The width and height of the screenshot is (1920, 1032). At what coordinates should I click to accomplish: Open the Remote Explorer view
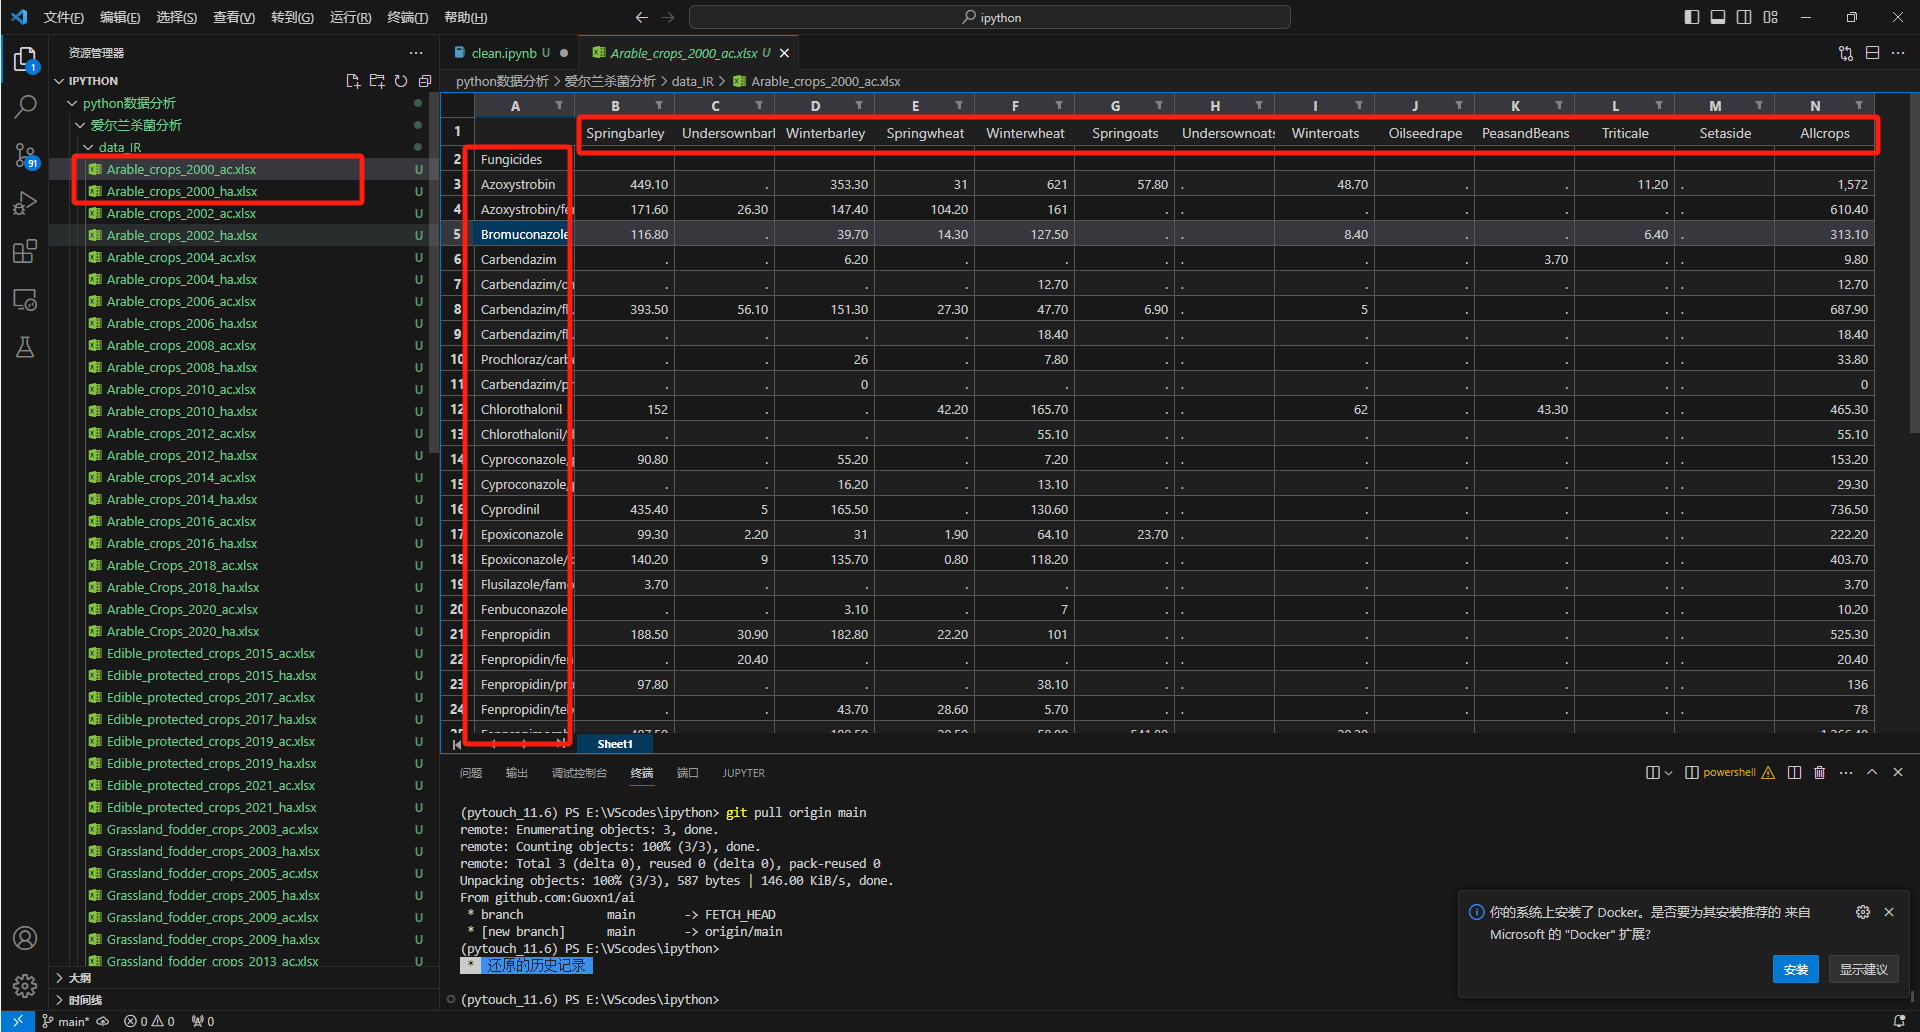tap(25, 299)
